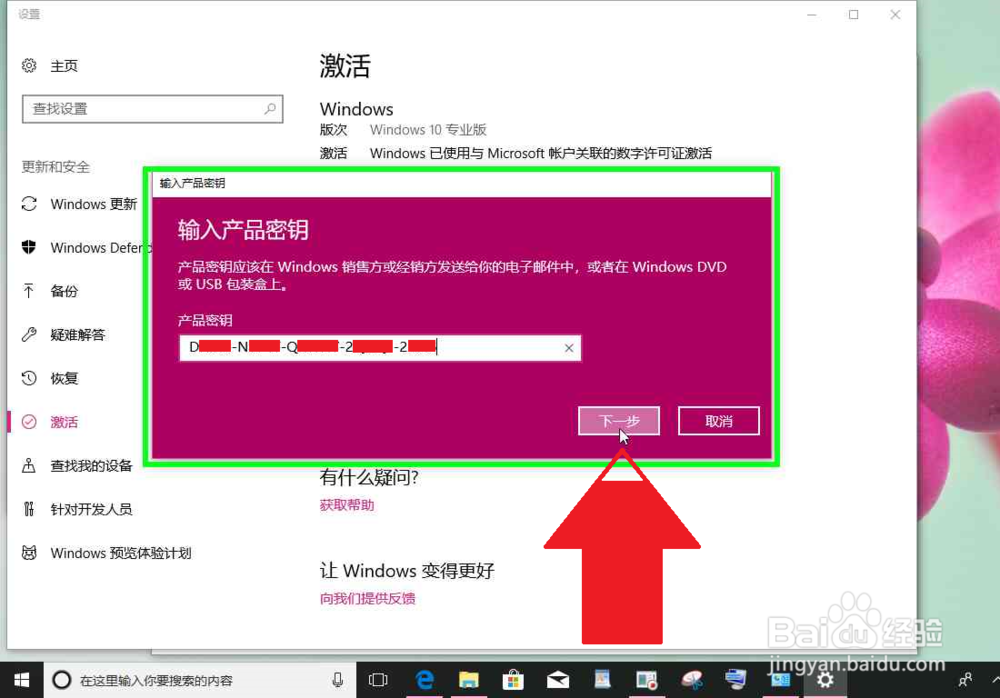Image resolution: width=1000 pixels, height=698 pixels.
Task: Open the 获取帮助 help link
Action: coord(347,504)
